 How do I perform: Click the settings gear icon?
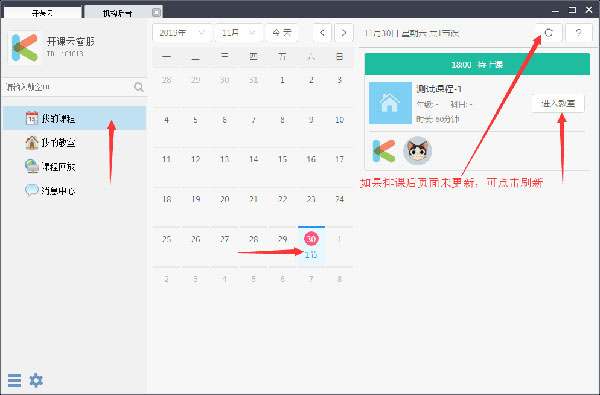pos(36,380)
